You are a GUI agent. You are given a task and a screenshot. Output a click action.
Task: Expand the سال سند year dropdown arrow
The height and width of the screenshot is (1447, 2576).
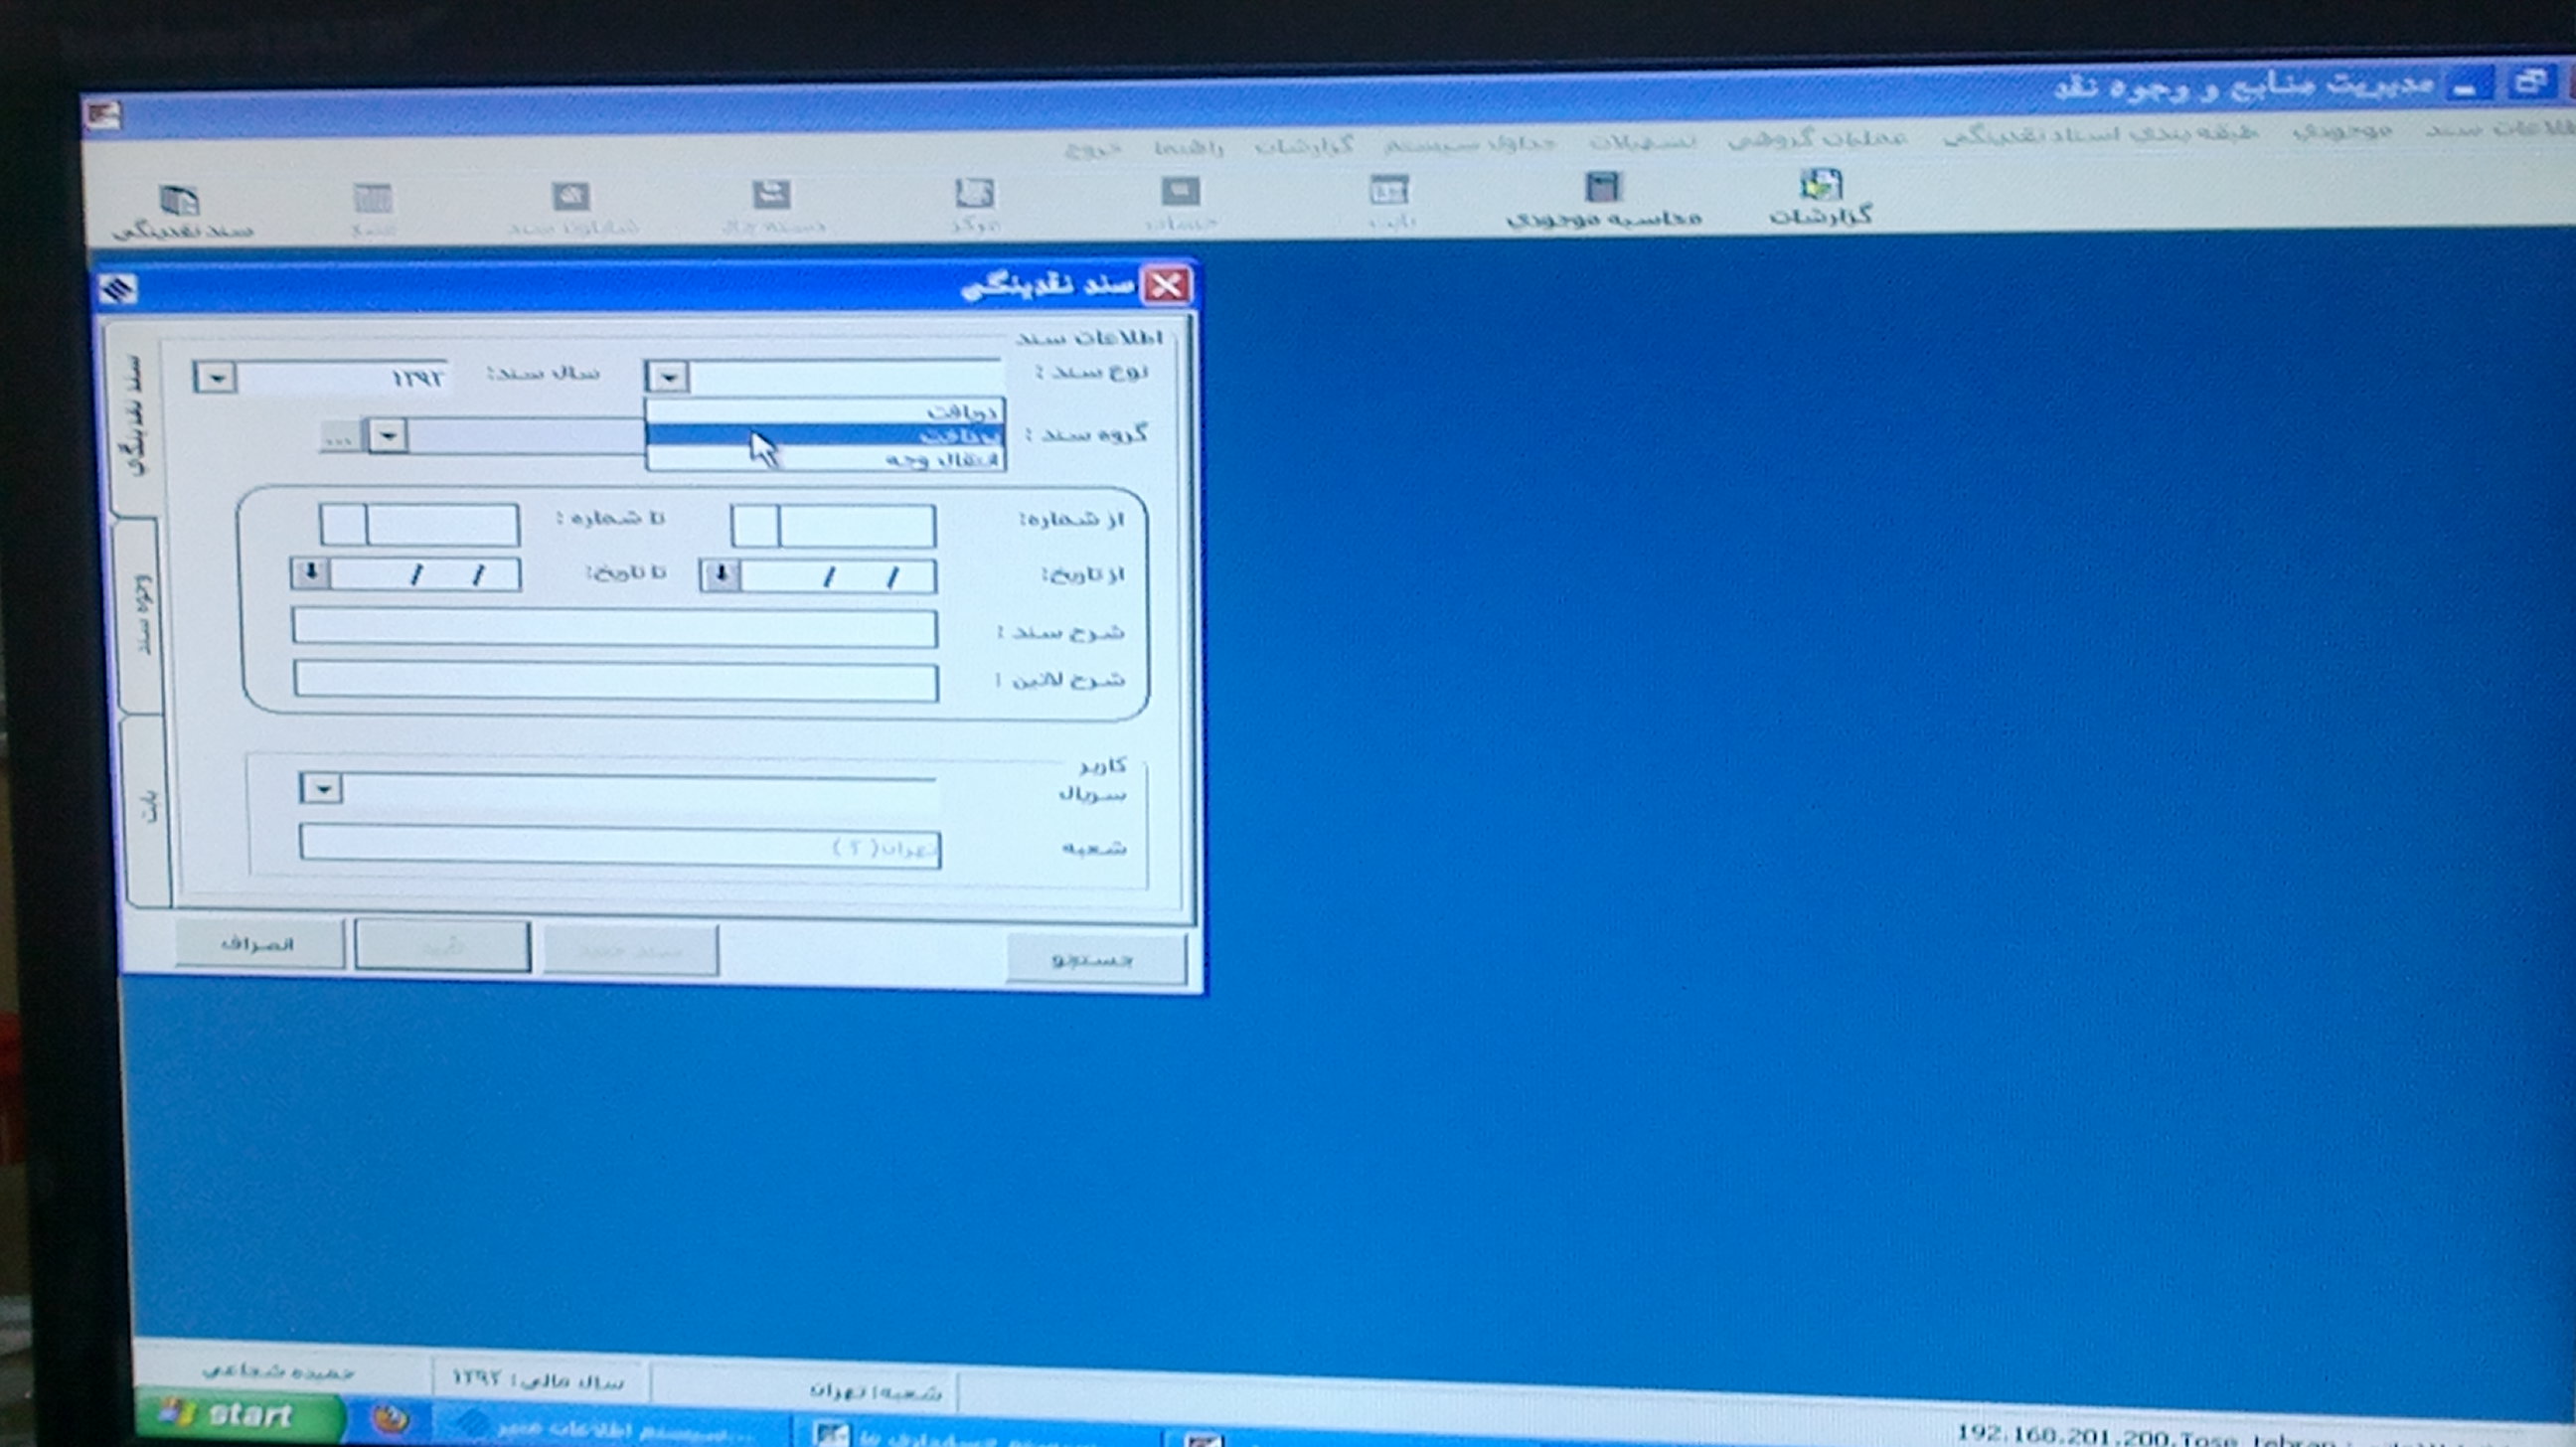[x=215, y=379]
